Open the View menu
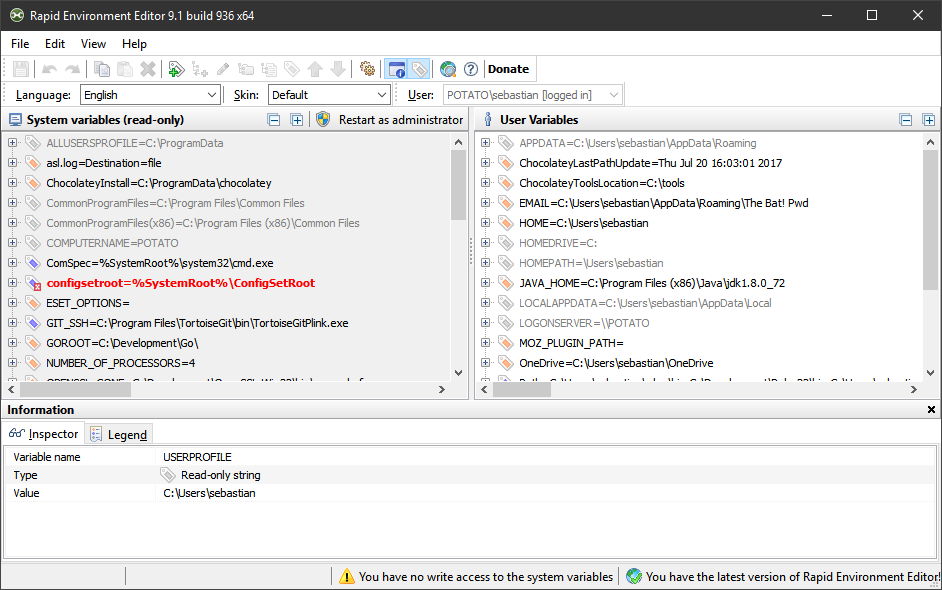 (x=93, y=44)
